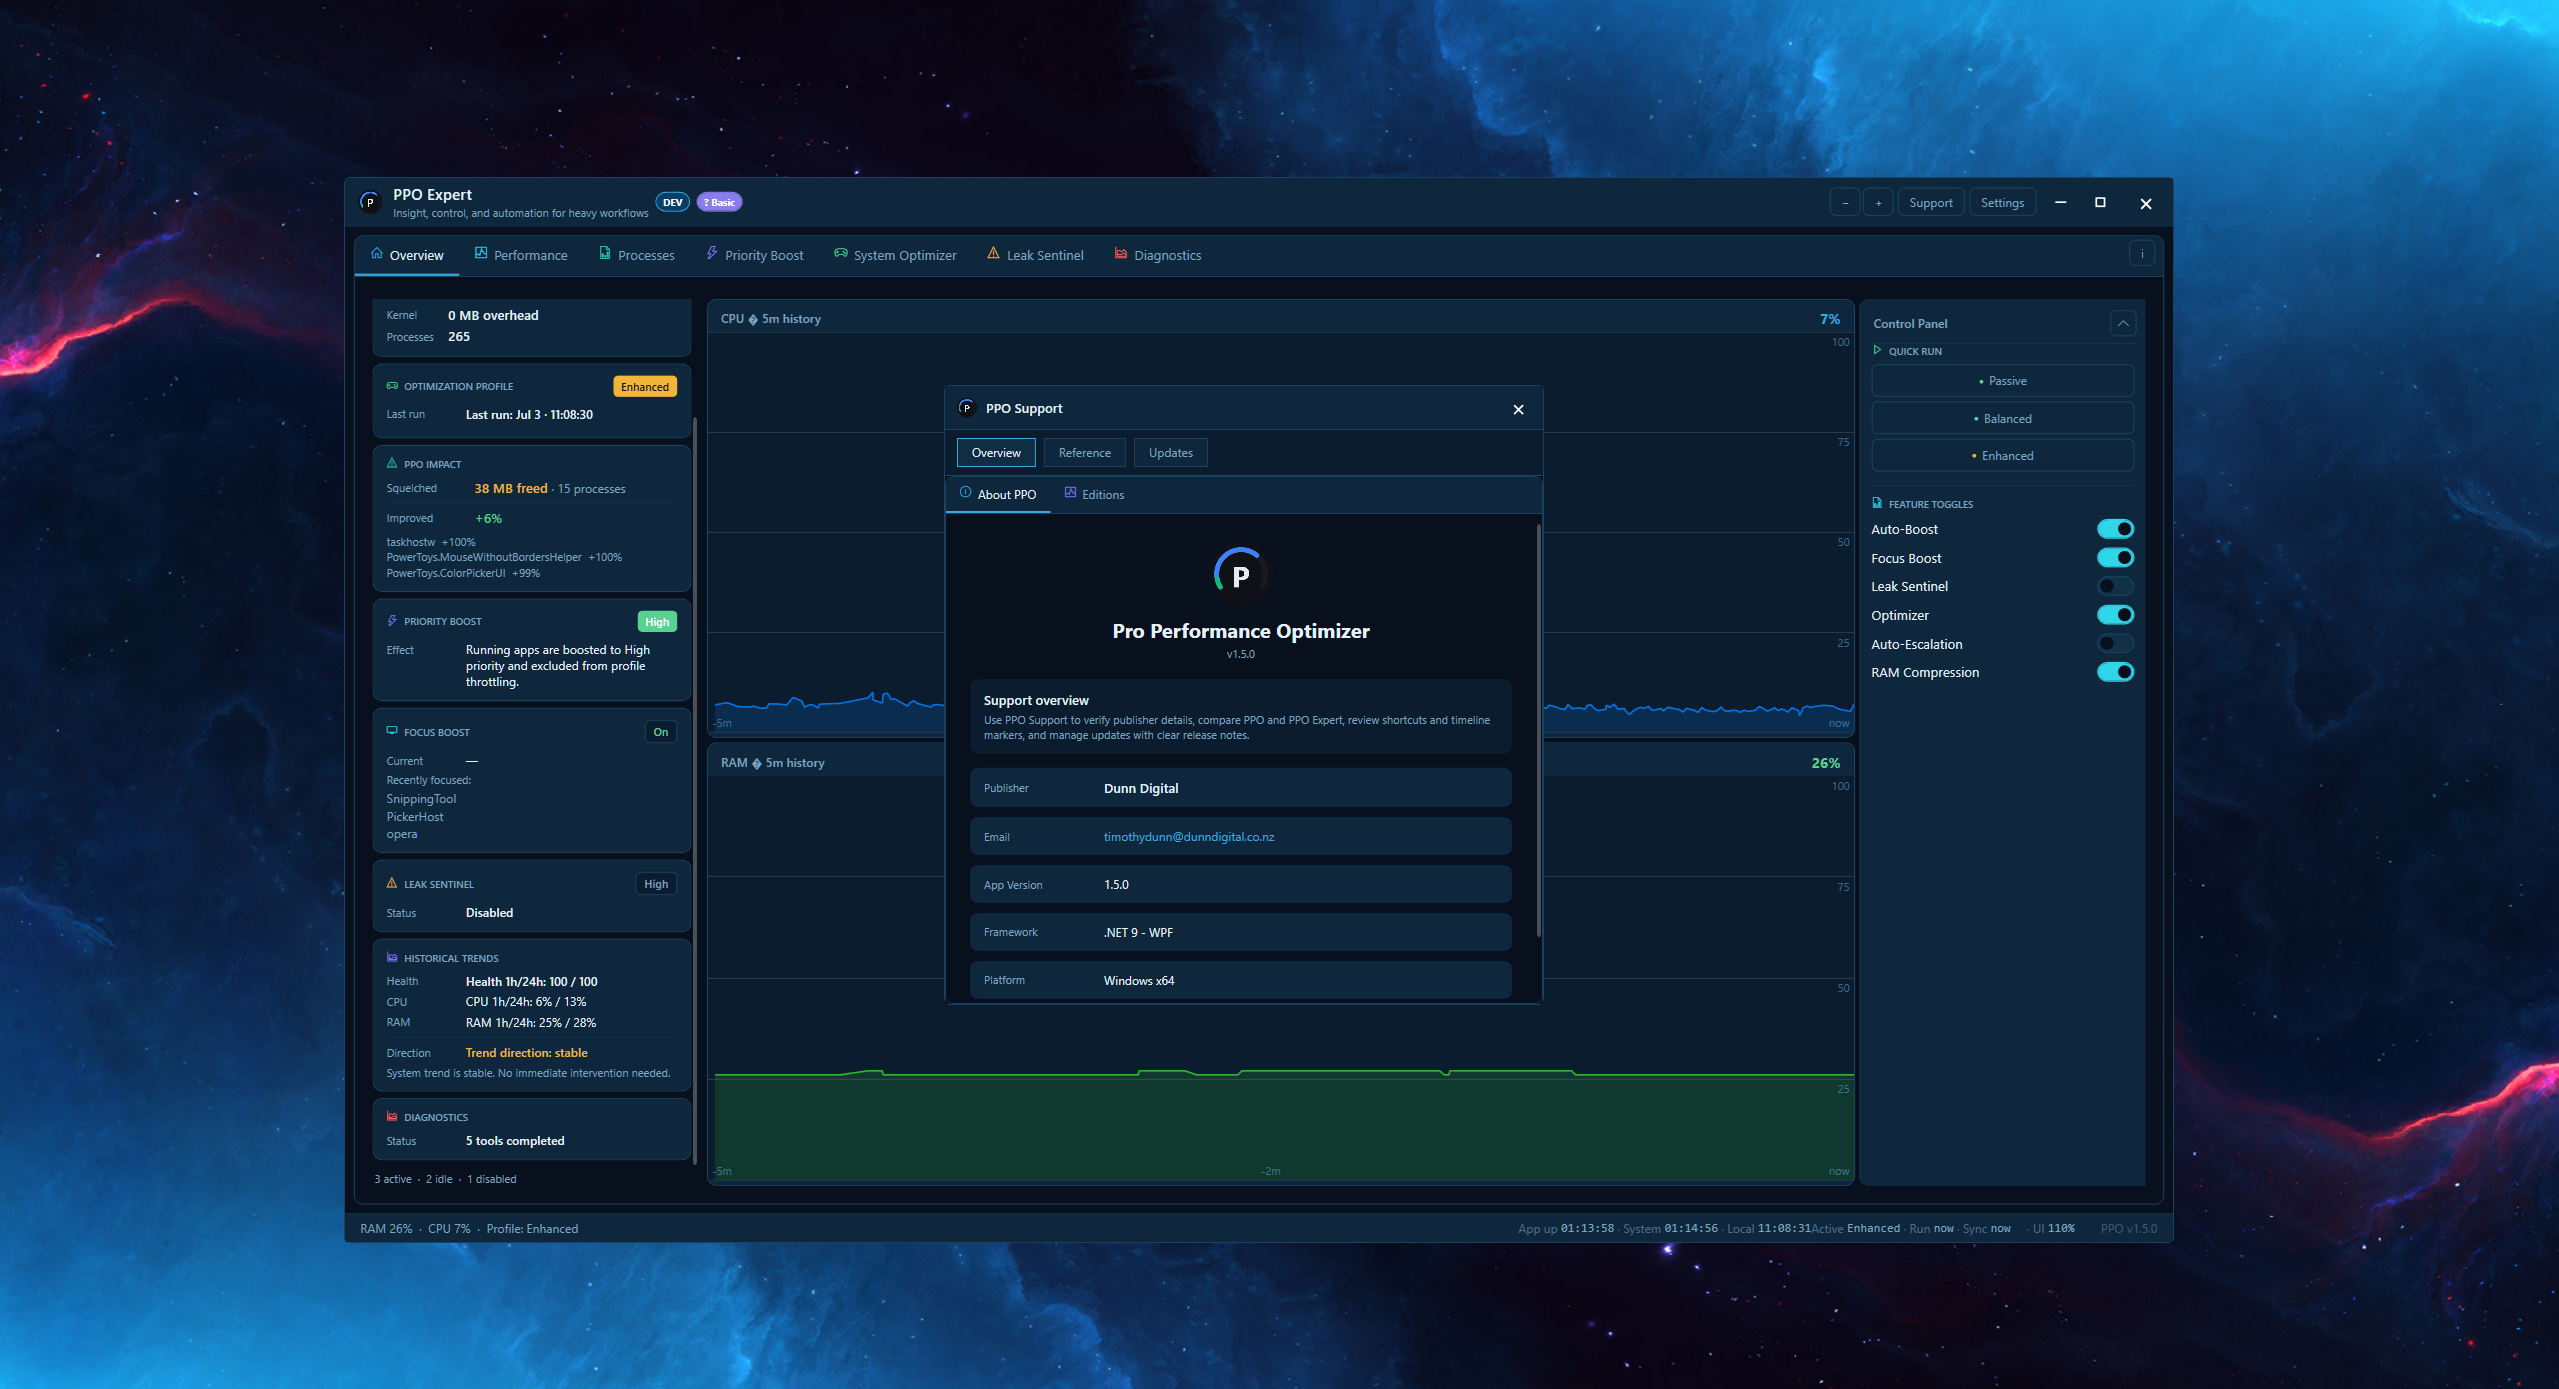
Task: Click the System Optimizer tab's gamepad icon
Action: point(841,254)
